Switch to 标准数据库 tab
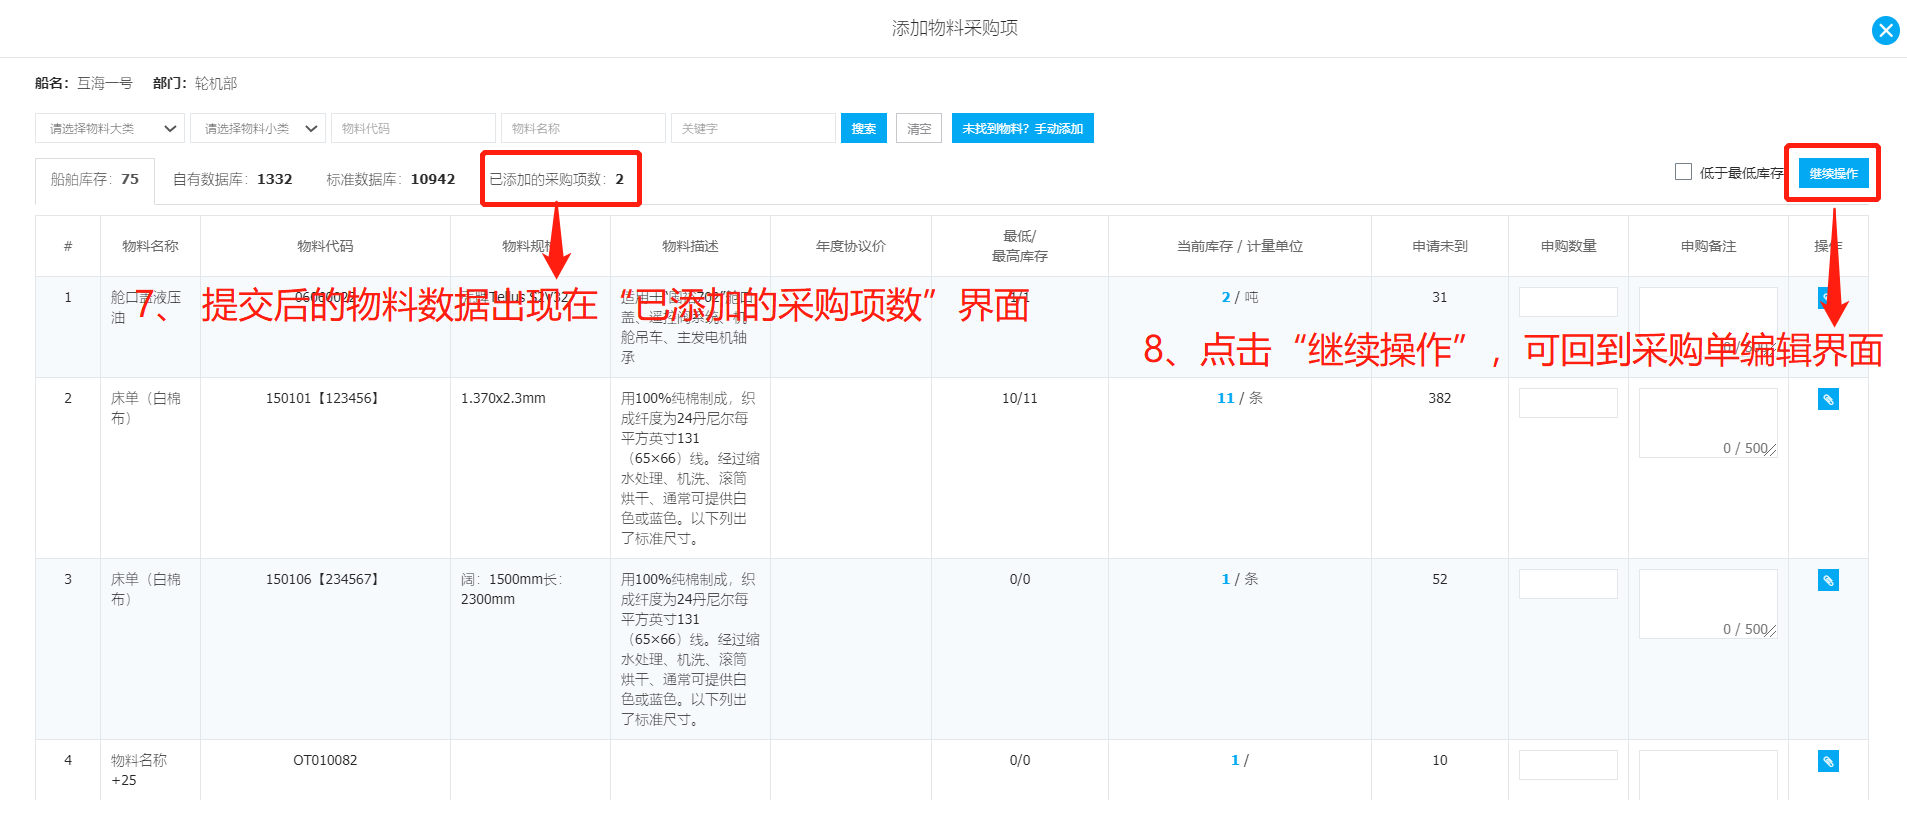 point(391,179)
